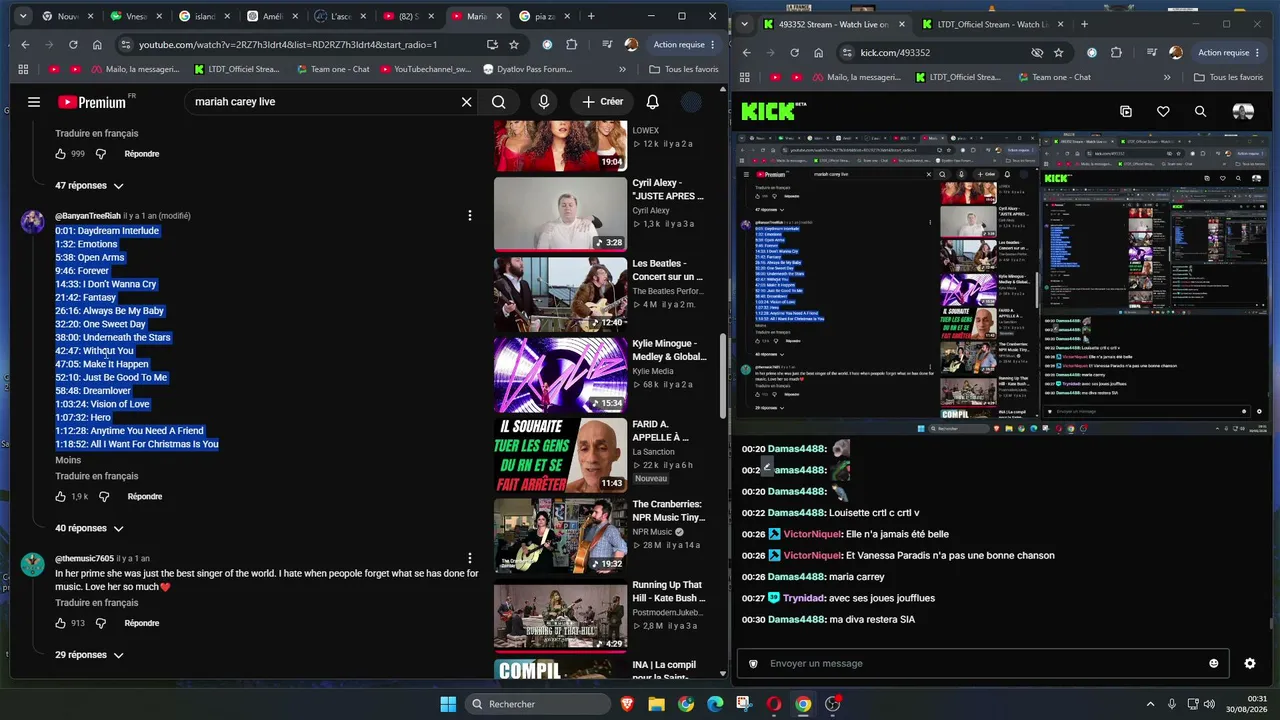Viewport: 1280px width, 720px height.
Task: Open 'Tous les favoris' folder in Kick window
Action: pos(1228,77)
